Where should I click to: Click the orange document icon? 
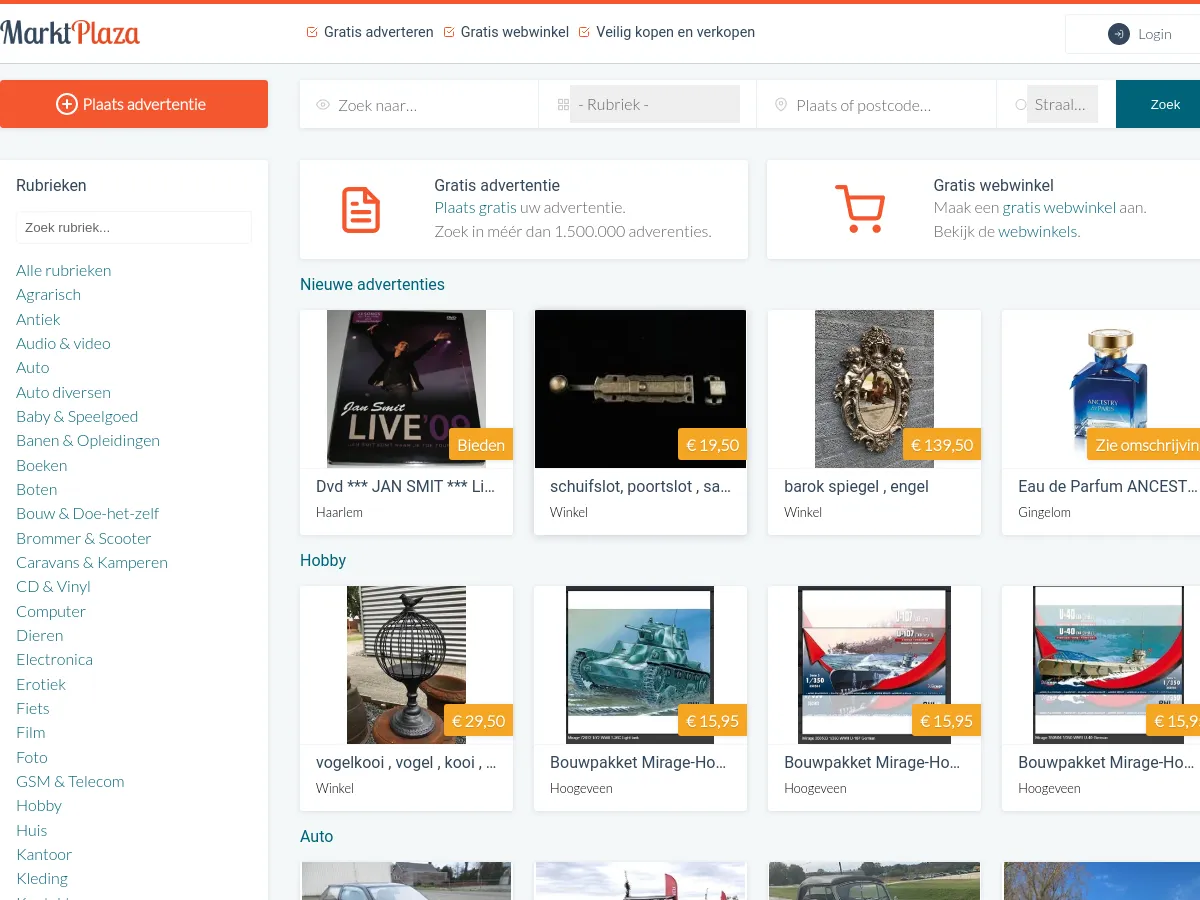click(361, 210)
